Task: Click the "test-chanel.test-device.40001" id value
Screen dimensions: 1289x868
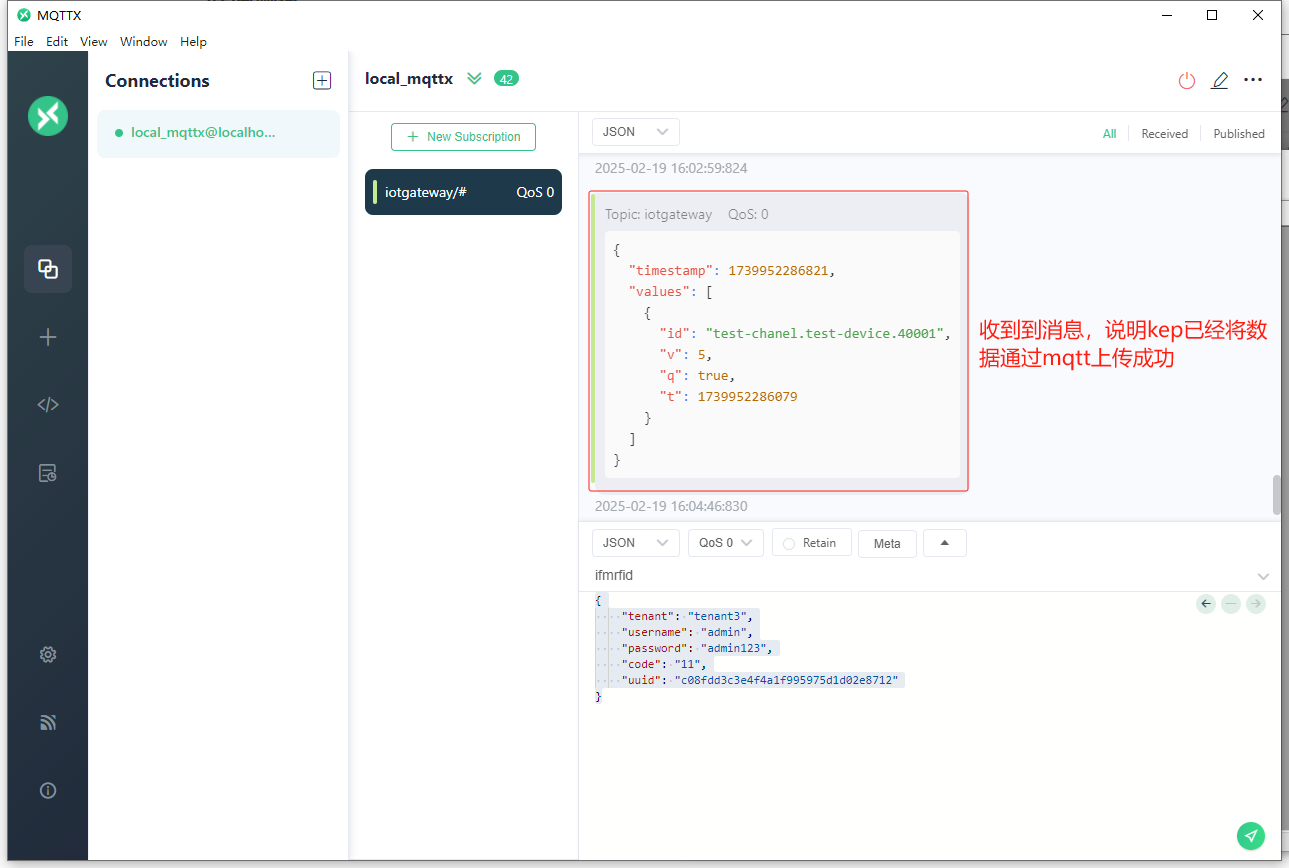Action: pos(824,333)
